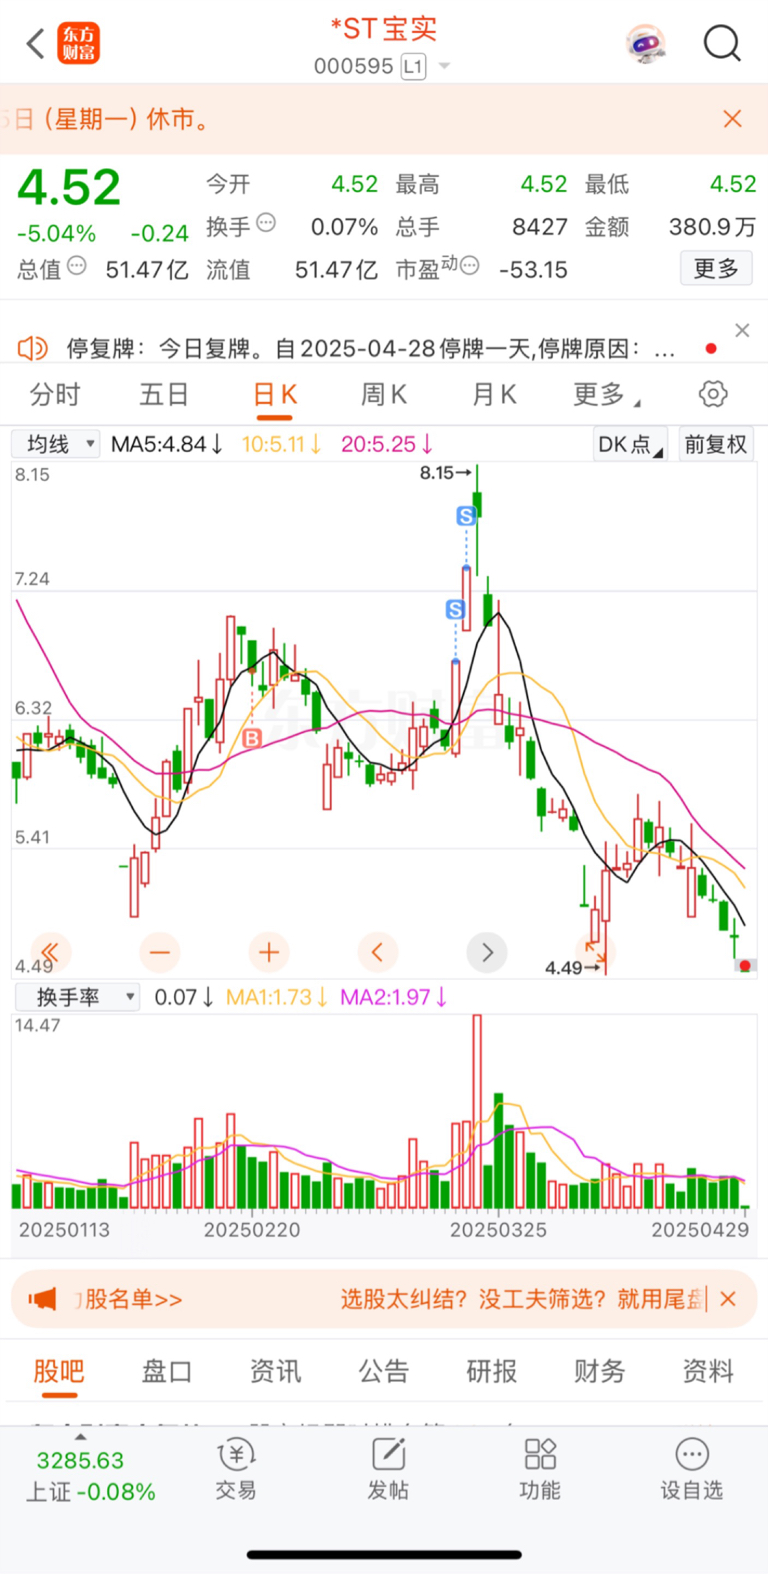768x1574 pixels.
Task: Expand the stock code 000595 dropdown arrow
Action: click(x=444, y=67)
